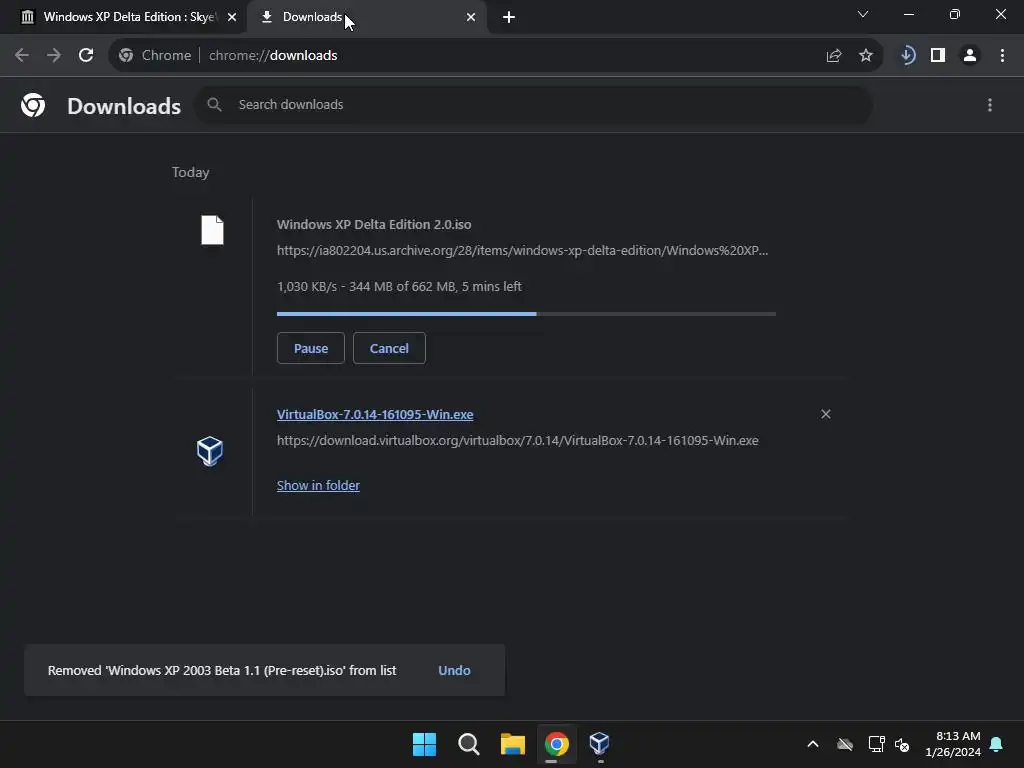
Task: Open File Explorer from taskbar
Action: (x=513, y=744)
